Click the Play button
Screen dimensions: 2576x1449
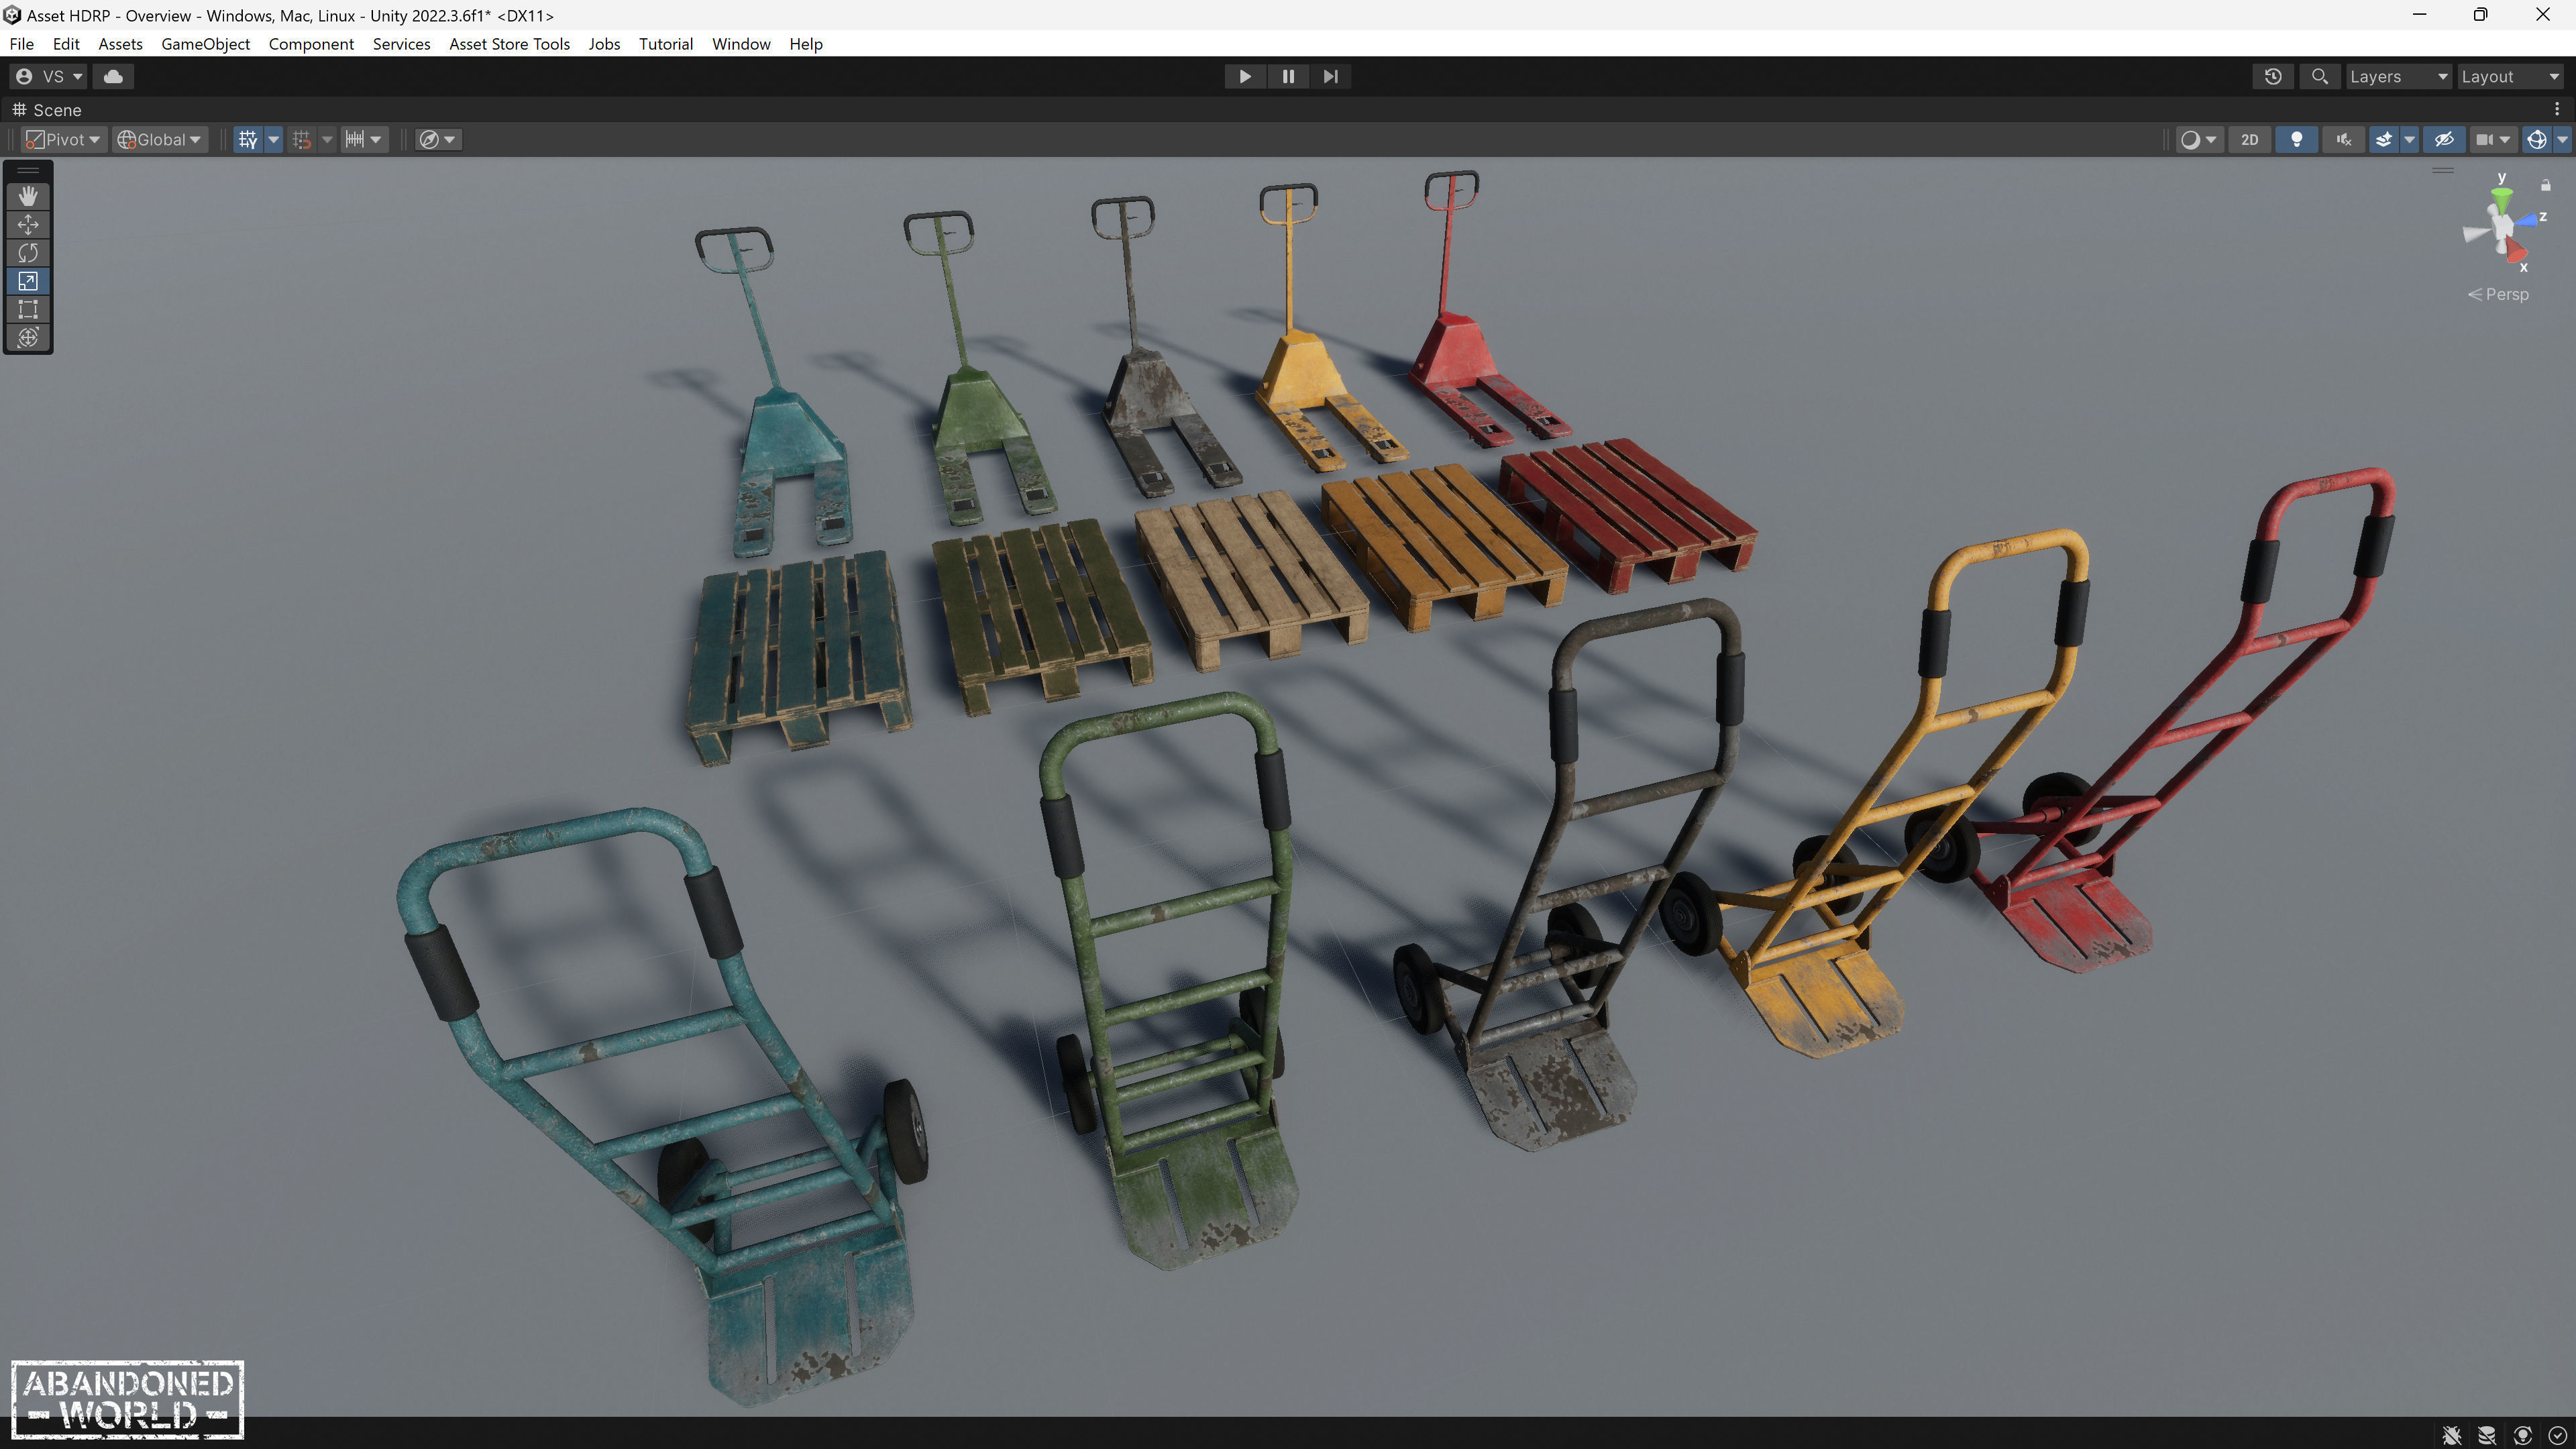point(1245,76)
